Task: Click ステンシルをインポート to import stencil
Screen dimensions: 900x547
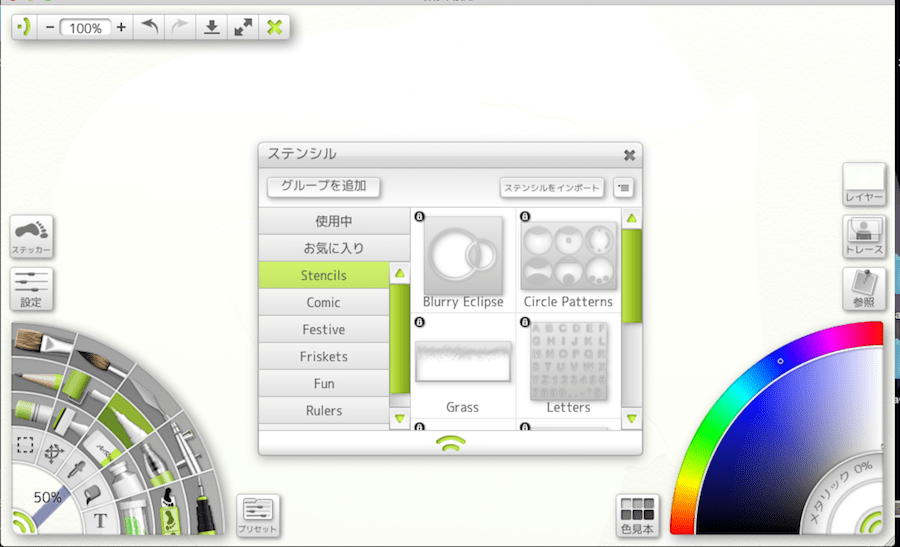Action: (552, 188)
